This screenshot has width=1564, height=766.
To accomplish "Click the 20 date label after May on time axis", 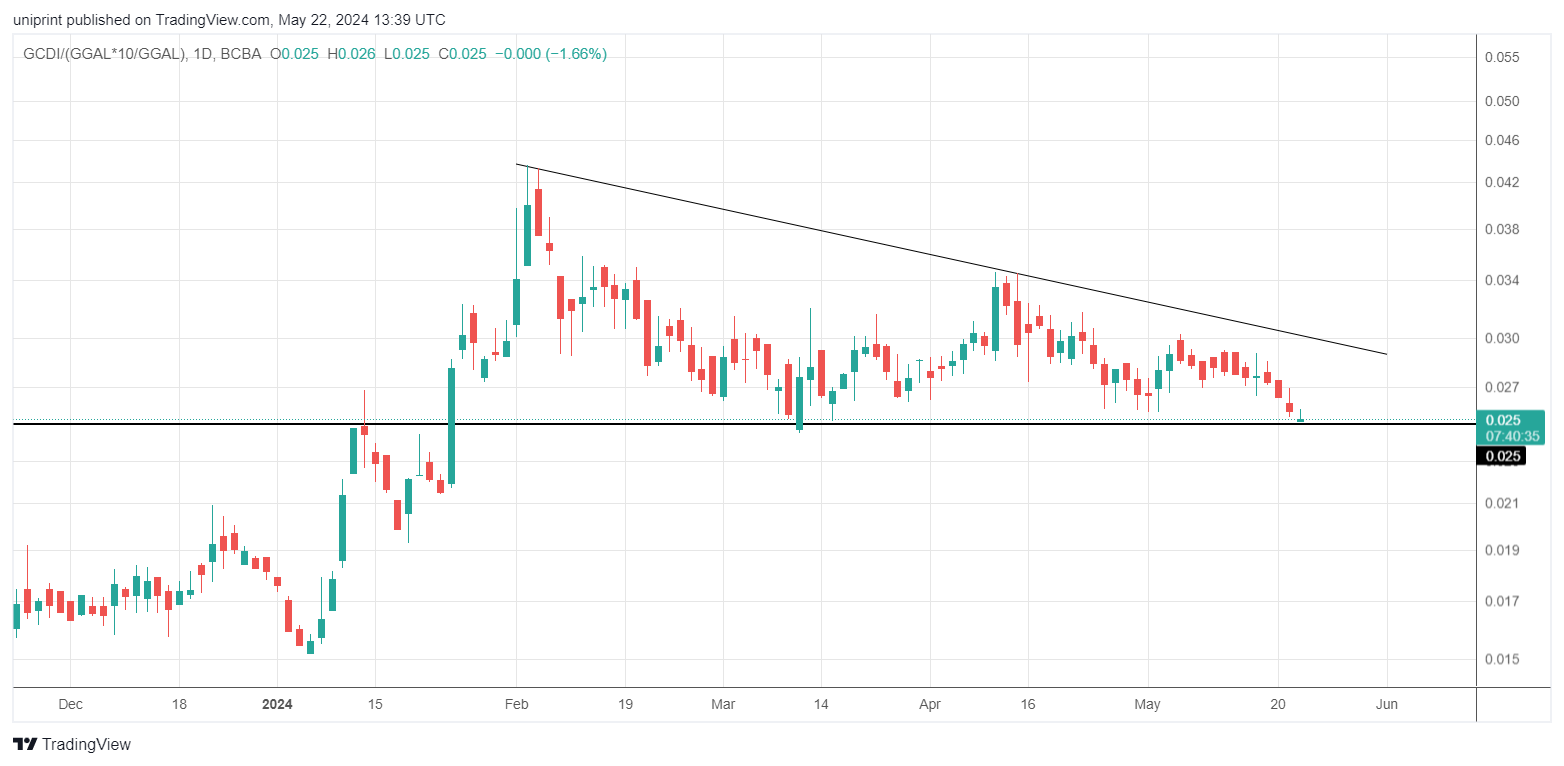I will coord(1277,705).
